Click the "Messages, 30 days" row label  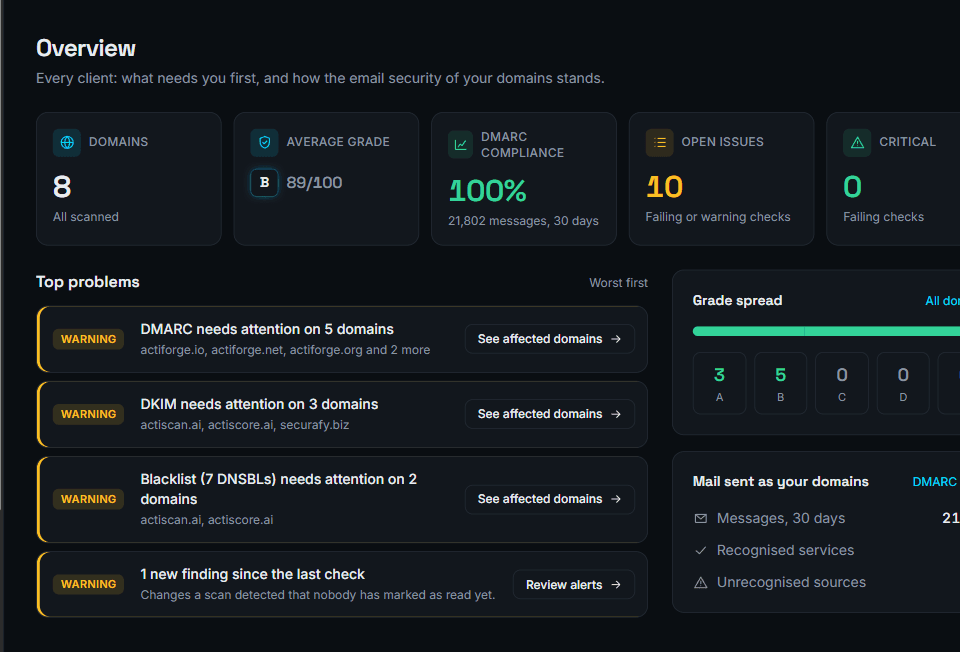coord(781,519)
